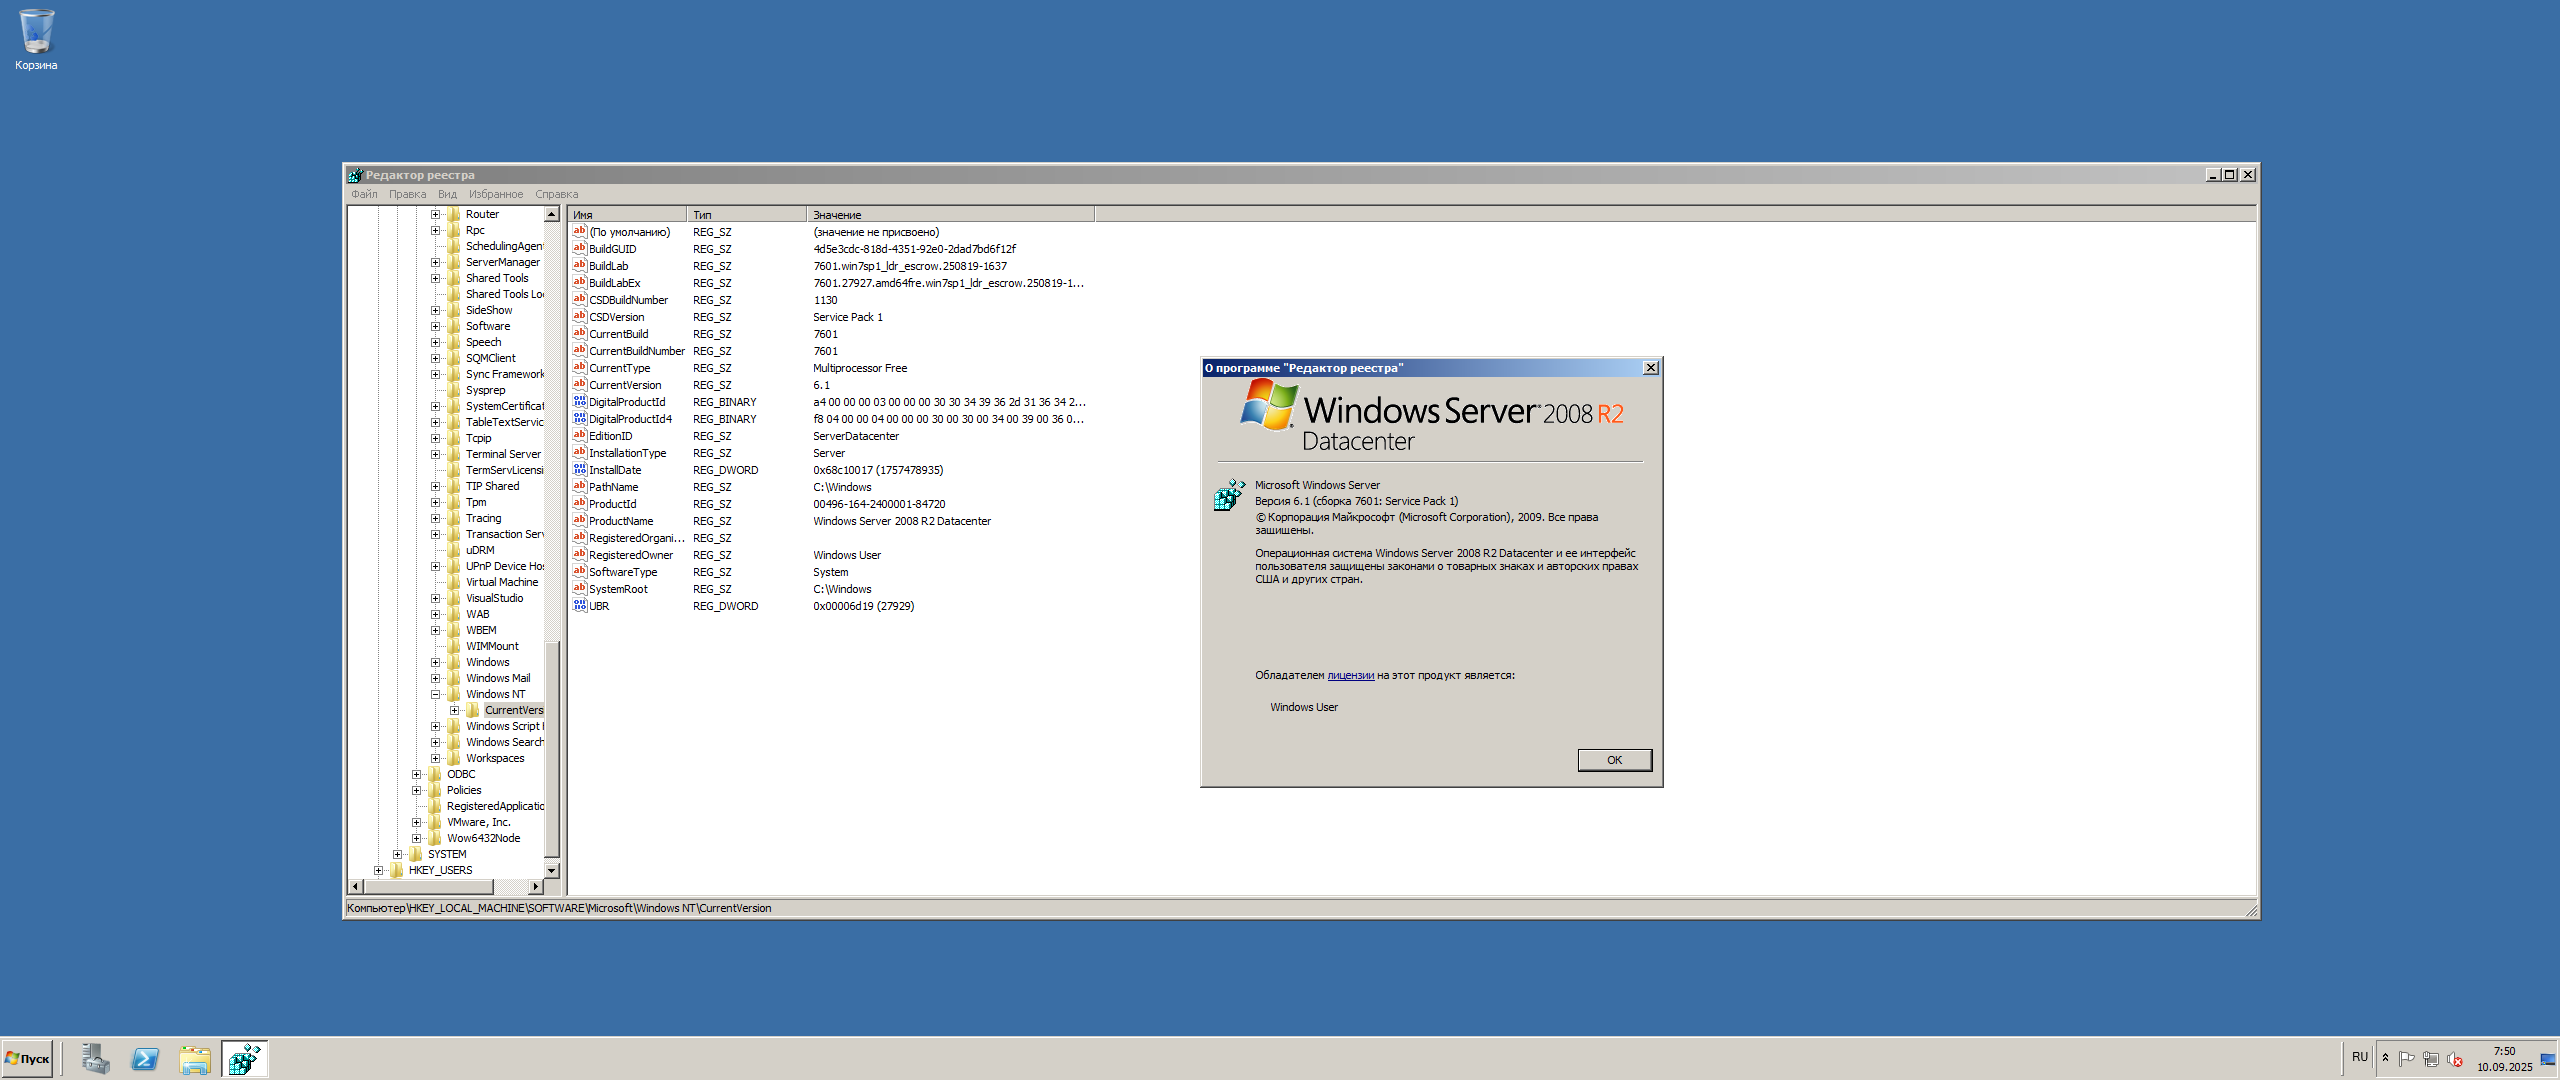Click the UBR DWORD value icon
2560x1080 pixels.
[x=579, y=606]
